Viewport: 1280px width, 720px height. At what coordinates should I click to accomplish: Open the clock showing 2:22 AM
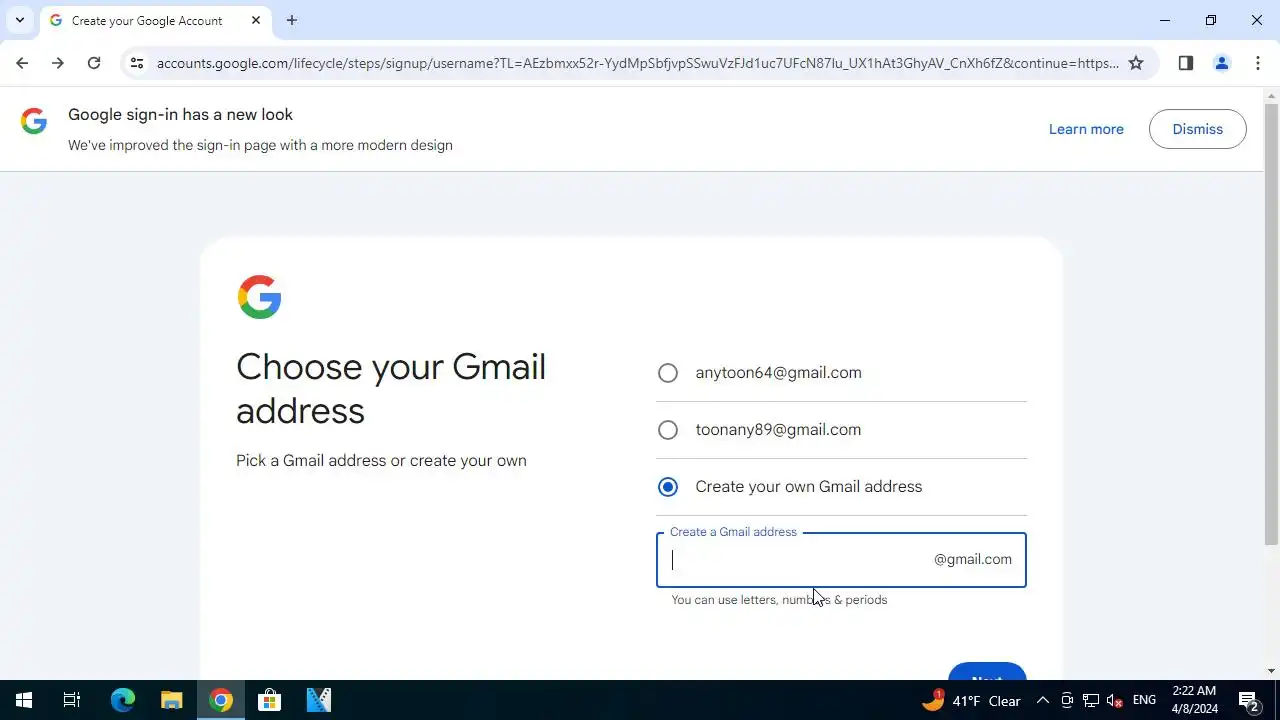tap(1194, 700)
